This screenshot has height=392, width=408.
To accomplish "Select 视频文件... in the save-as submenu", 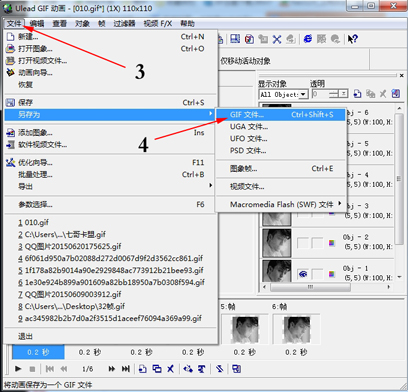I will click(x=281, y=187).
